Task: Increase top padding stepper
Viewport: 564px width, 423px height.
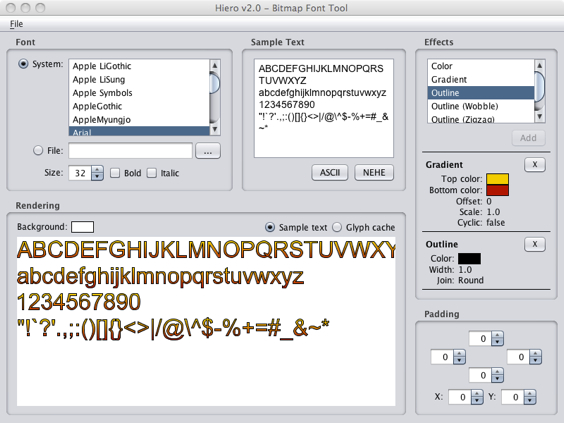Action: coord(497,335)
